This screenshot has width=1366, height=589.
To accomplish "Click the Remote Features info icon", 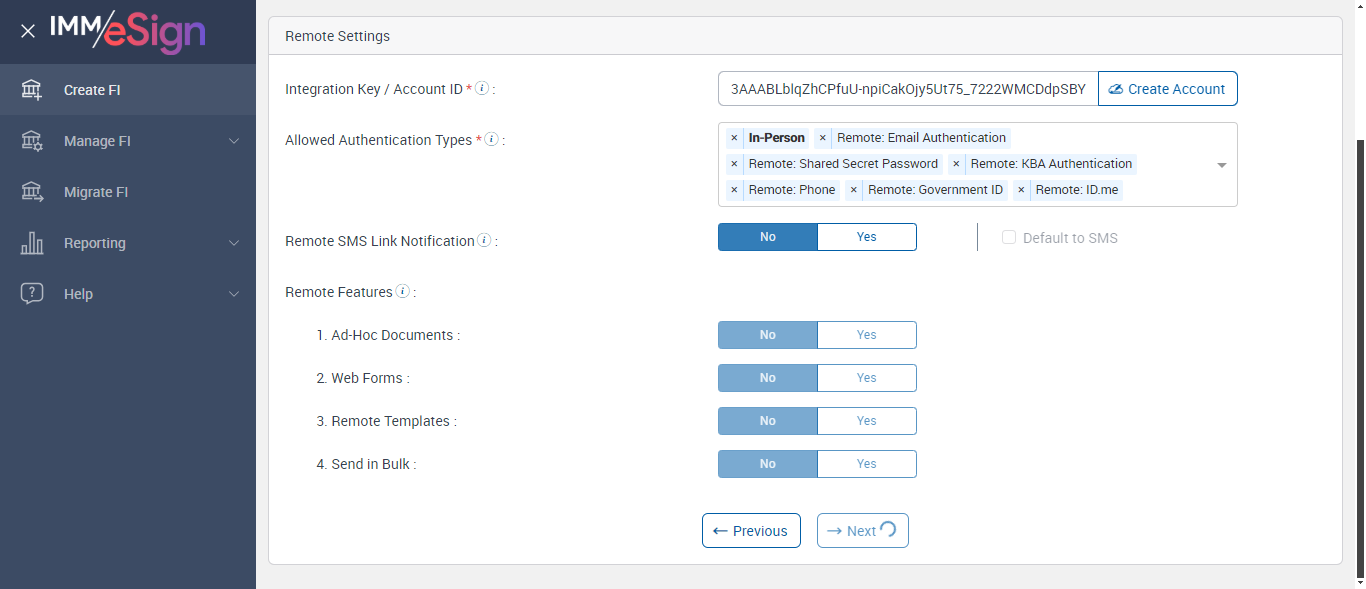I will pos(402,291).
